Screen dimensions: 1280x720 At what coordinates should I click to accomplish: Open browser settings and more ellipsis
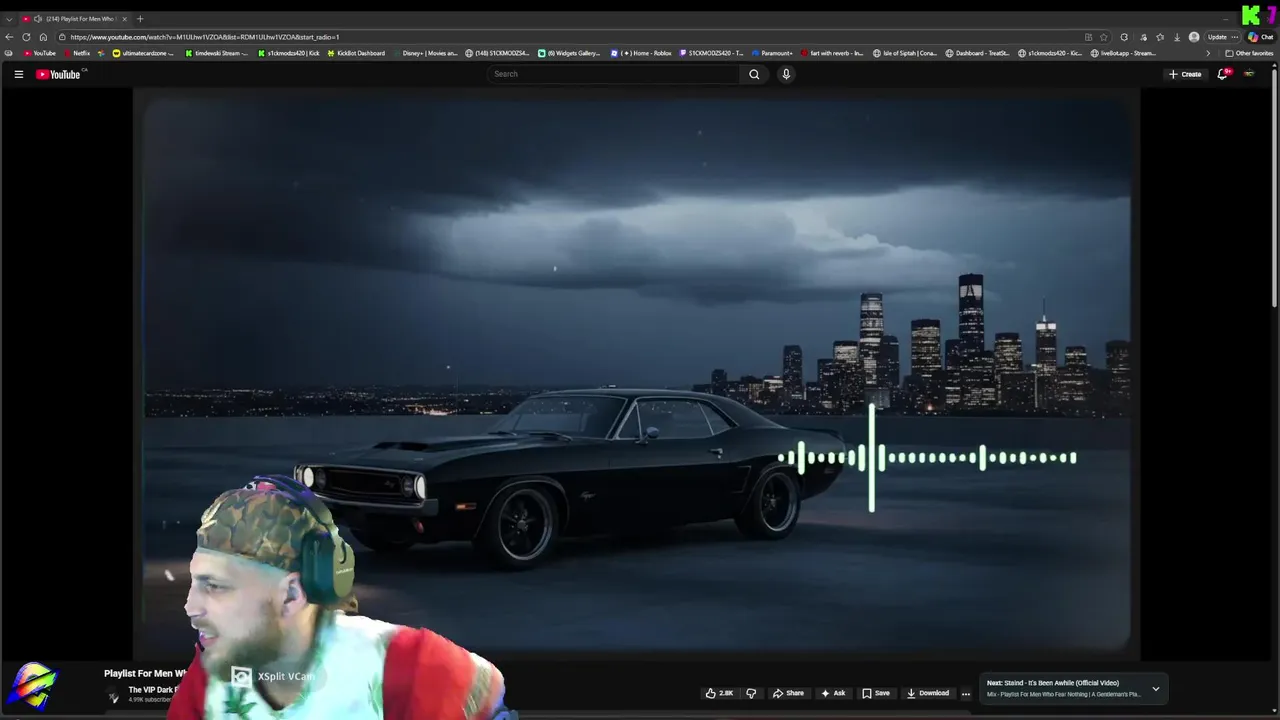1234,37
